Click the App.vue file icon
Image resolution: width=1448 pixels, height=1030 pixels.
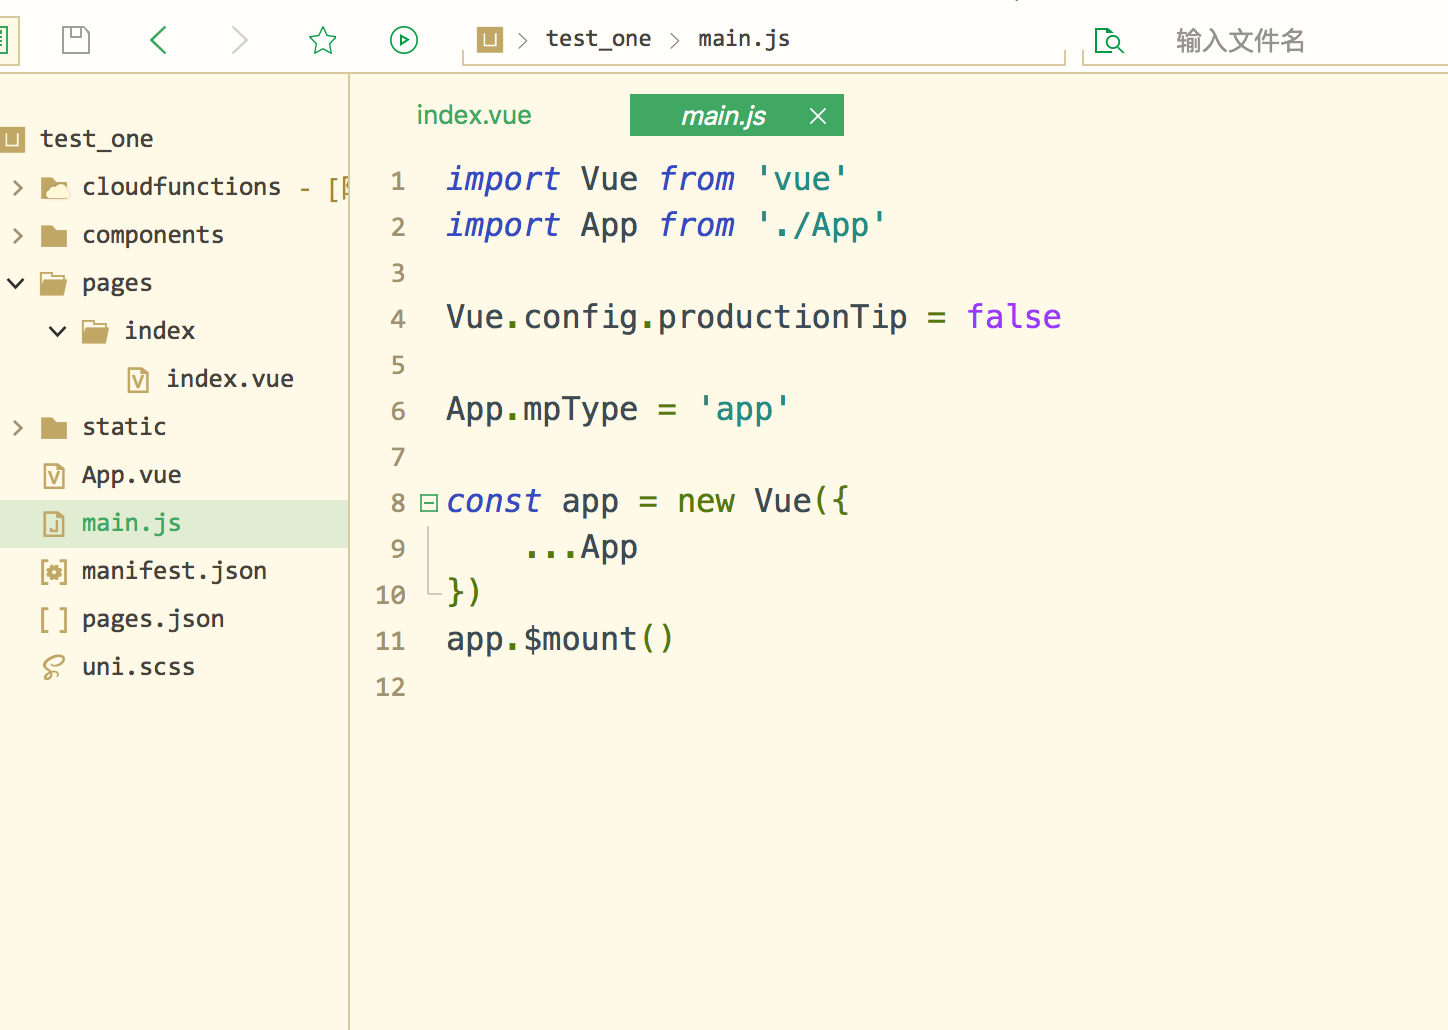point(54,476)
